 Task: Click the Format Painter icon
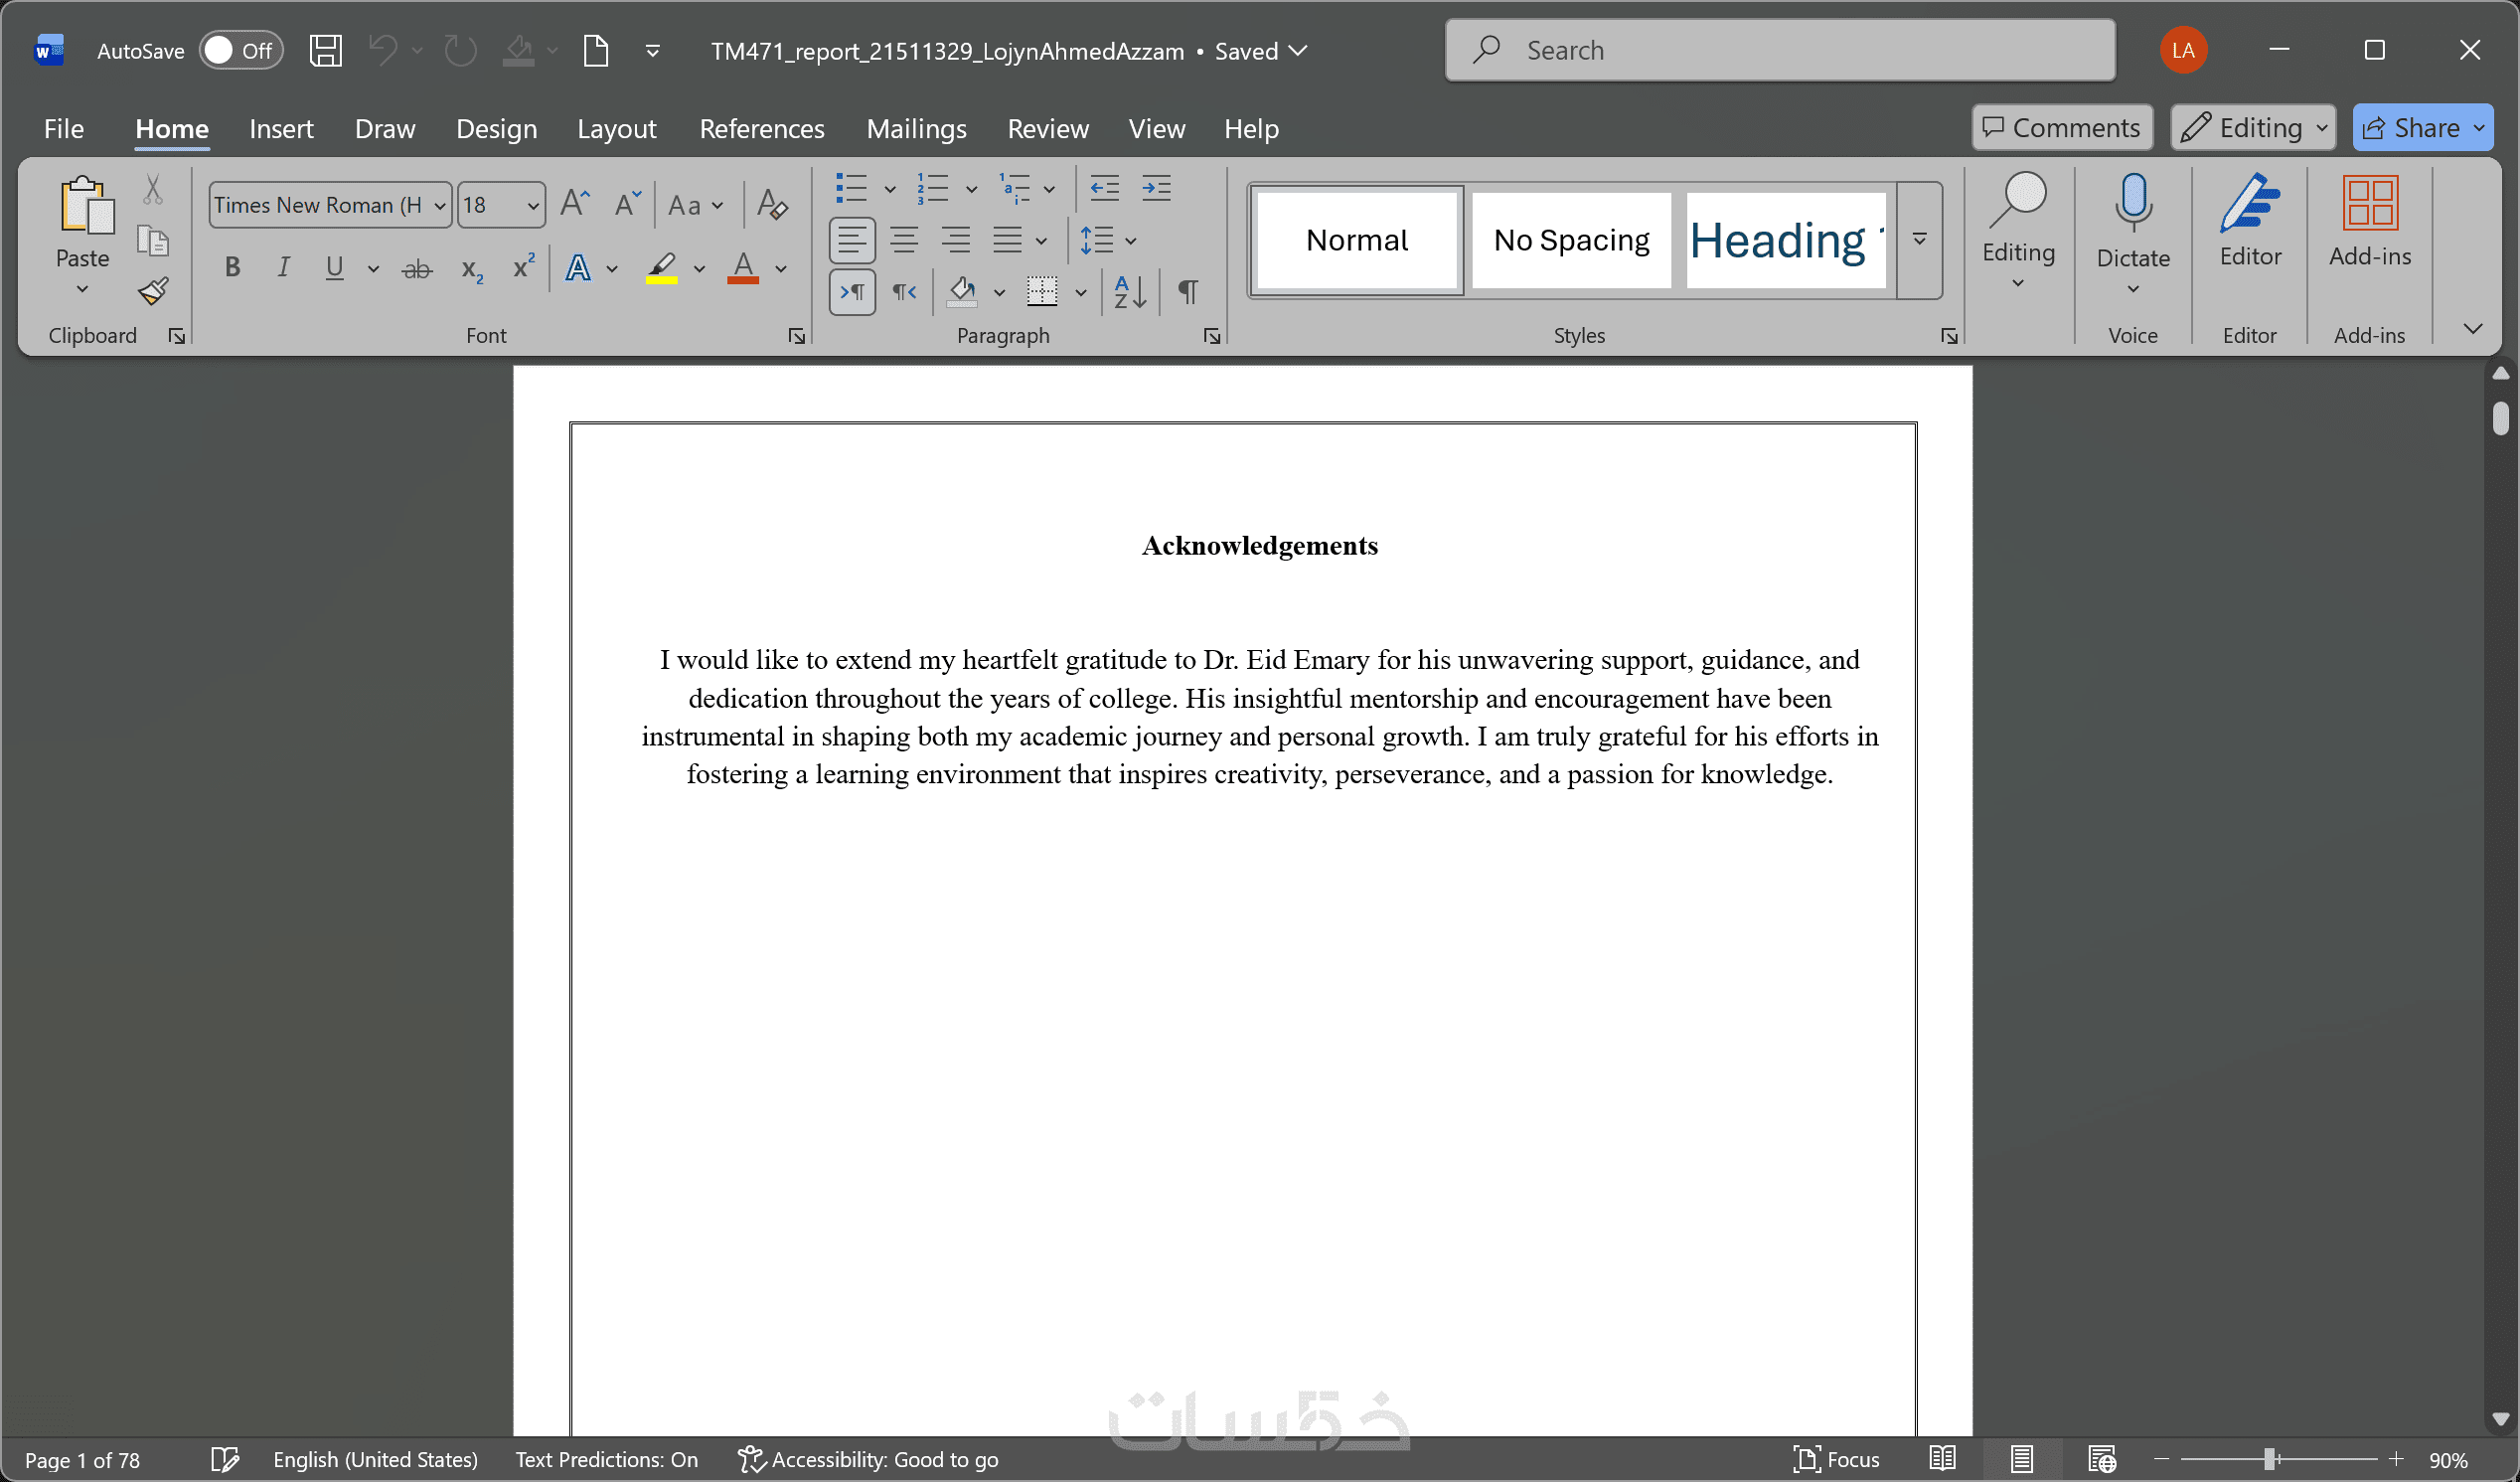(153, 291)
